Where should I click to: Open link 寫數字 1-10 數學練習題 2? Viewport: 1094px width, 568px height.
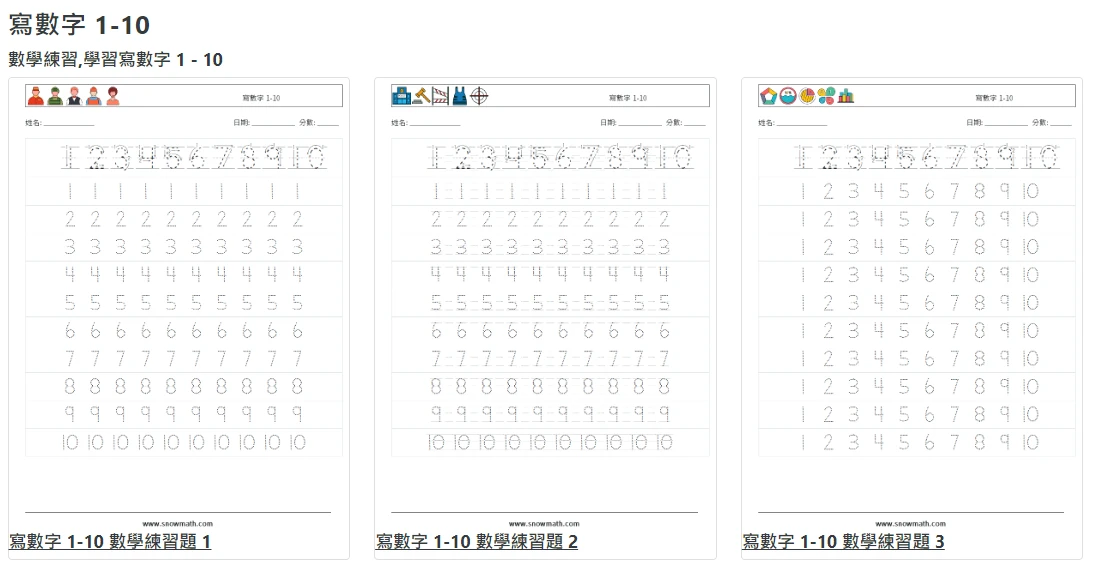(x=477, y=541)
